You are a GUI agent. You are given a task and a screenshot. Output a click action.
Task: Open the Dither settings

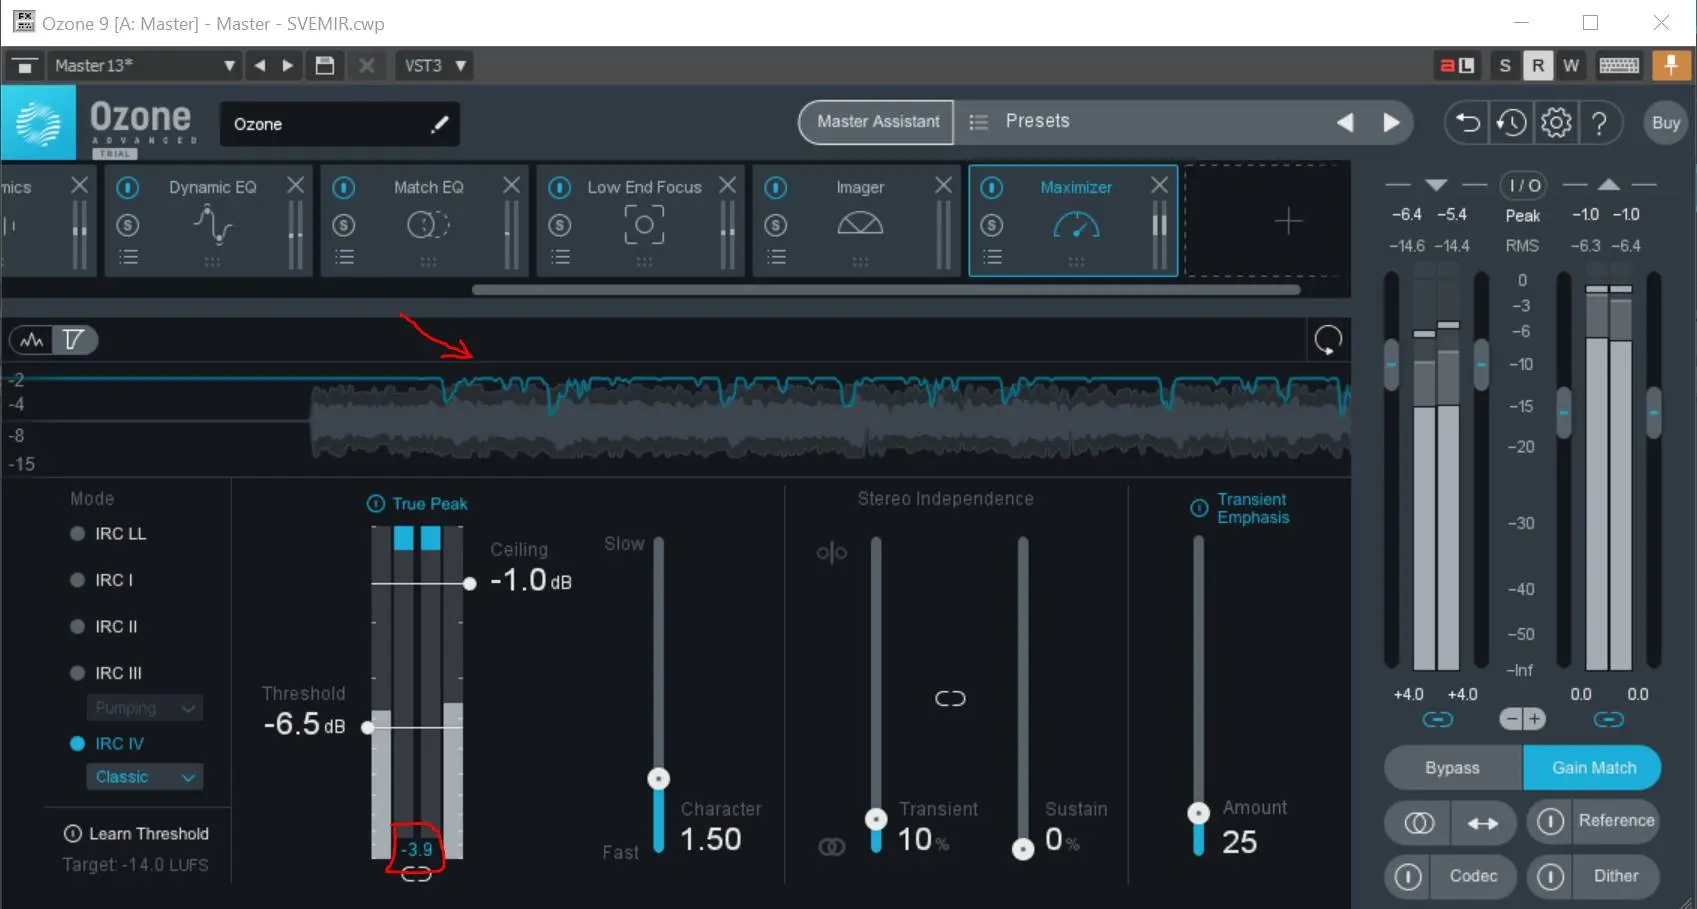click(x=1616, y=876)
